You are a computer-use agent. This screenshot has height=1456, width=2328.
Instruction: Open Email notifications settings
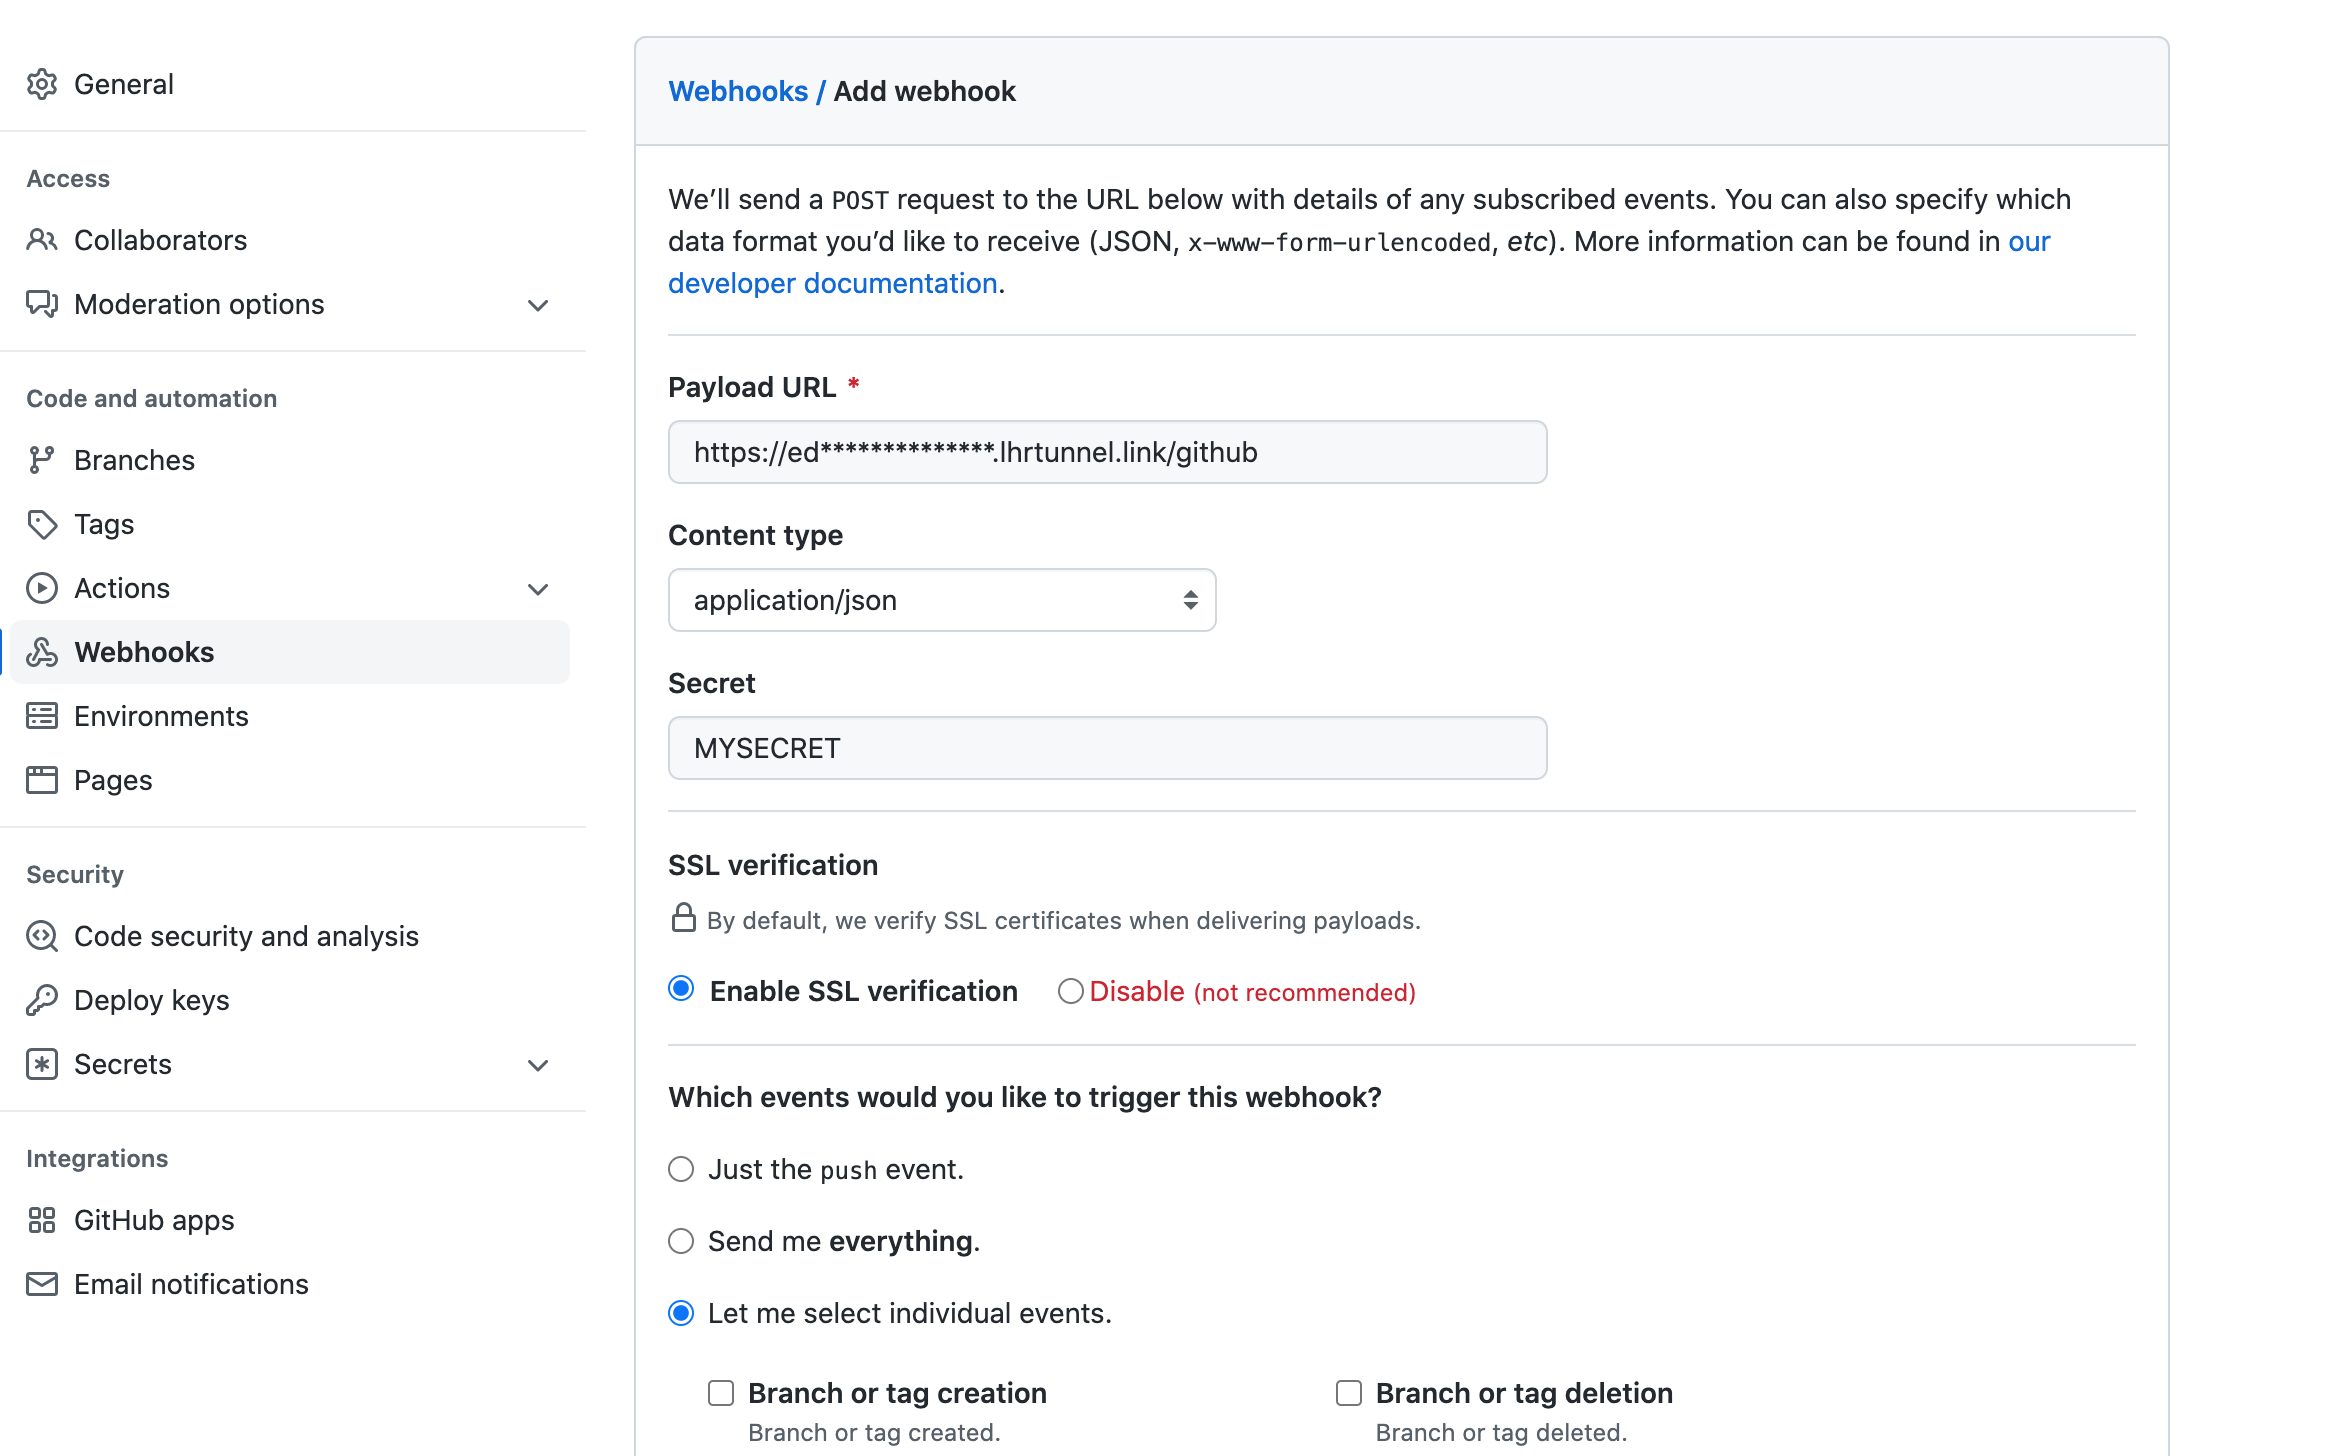(x=191, y=1284)
